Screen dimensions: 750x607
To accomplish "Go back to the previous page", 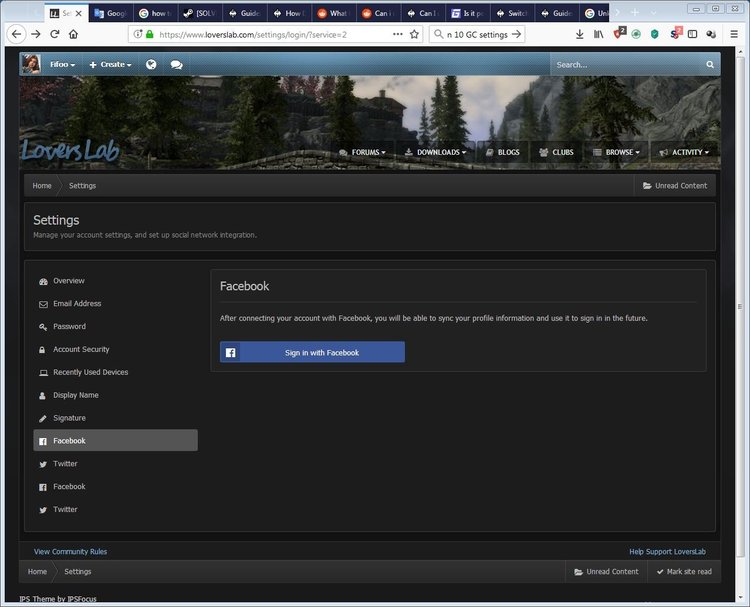I will (x=16, y=34).
